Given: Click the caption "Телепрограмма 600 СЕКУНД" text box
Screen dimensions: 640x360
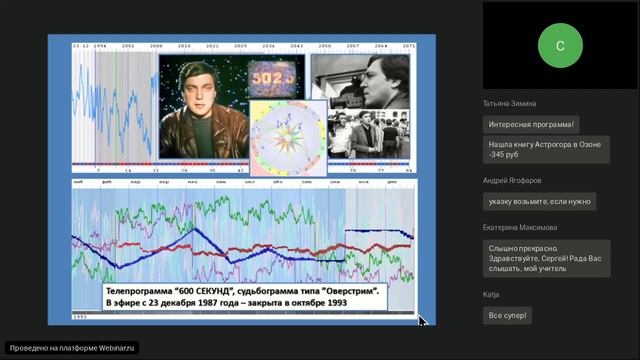Looking at the screenshot, I should click(x=244, y=297).
